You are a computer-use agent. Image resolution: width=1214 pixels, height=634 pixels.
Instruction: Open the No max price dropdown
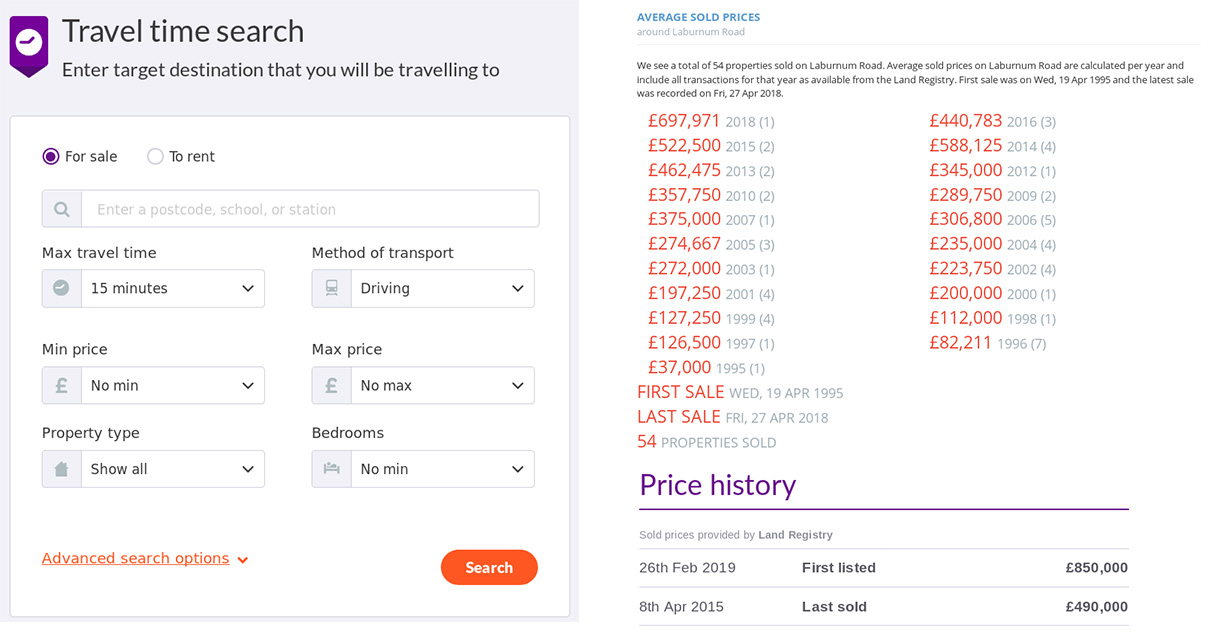[443, 385]
